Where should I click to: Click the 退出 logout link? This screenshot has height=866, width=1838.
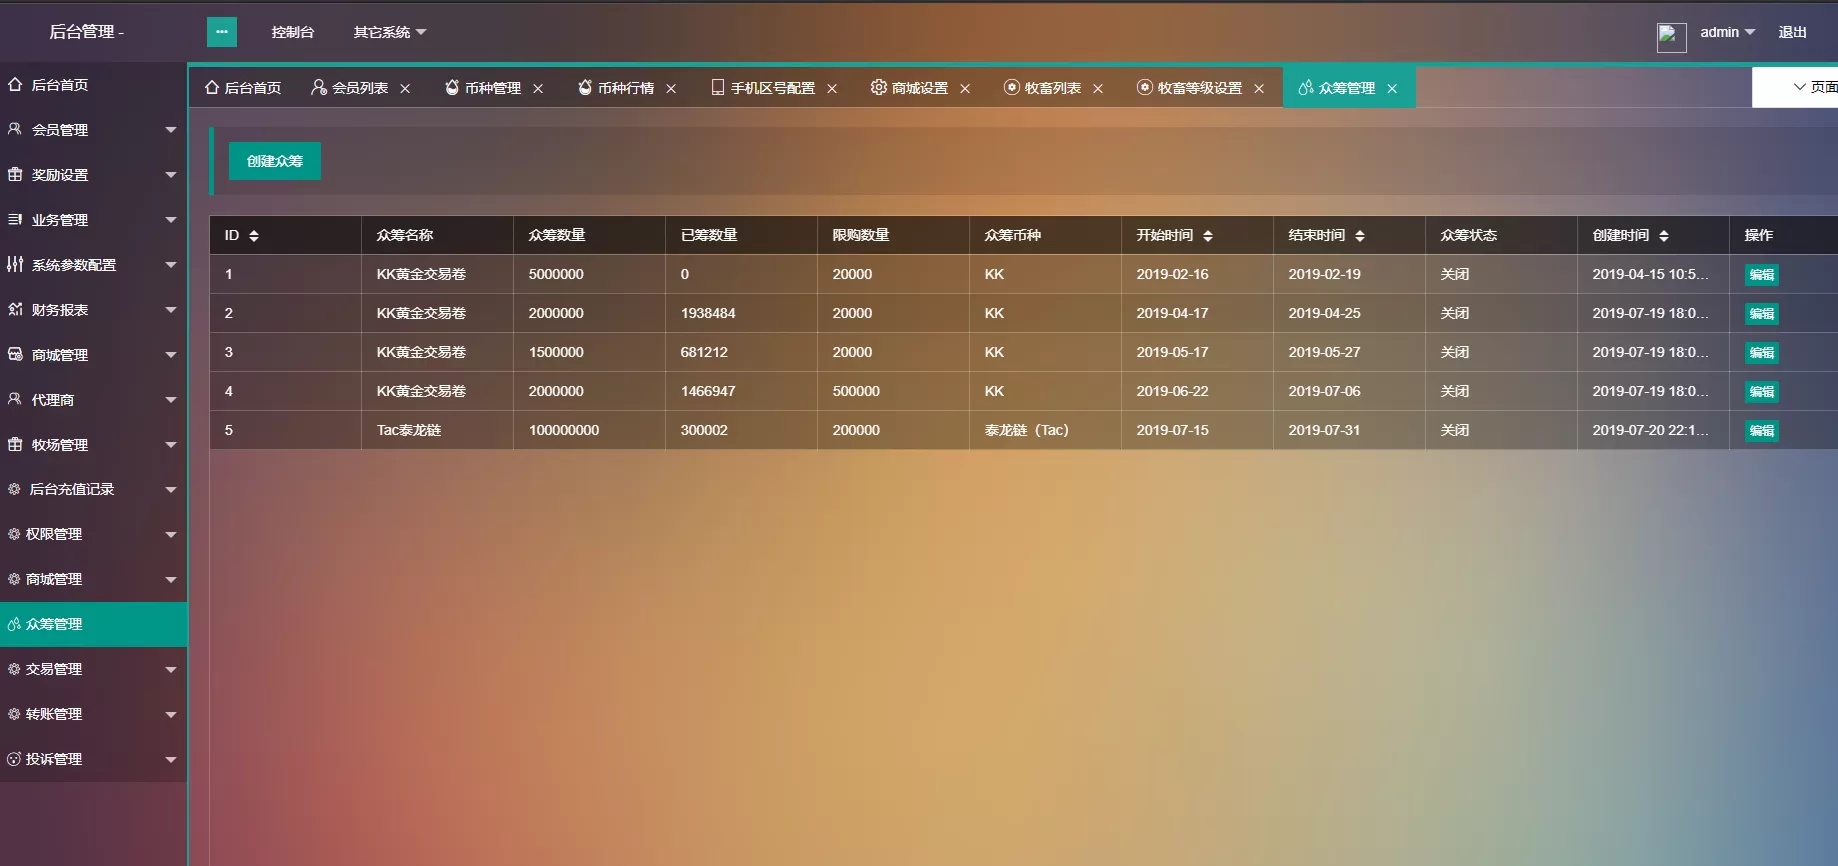[1792, 32]
